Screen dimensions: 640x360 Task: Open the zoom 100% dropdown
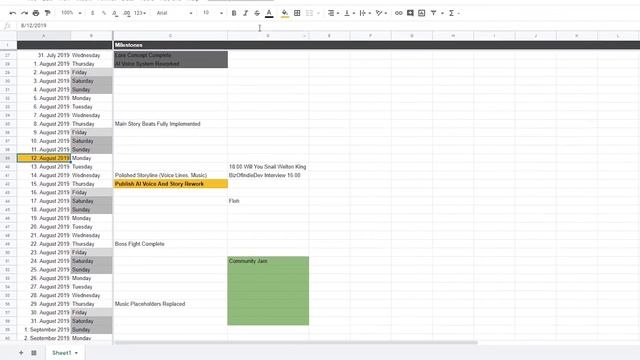(x=71, y=13)
